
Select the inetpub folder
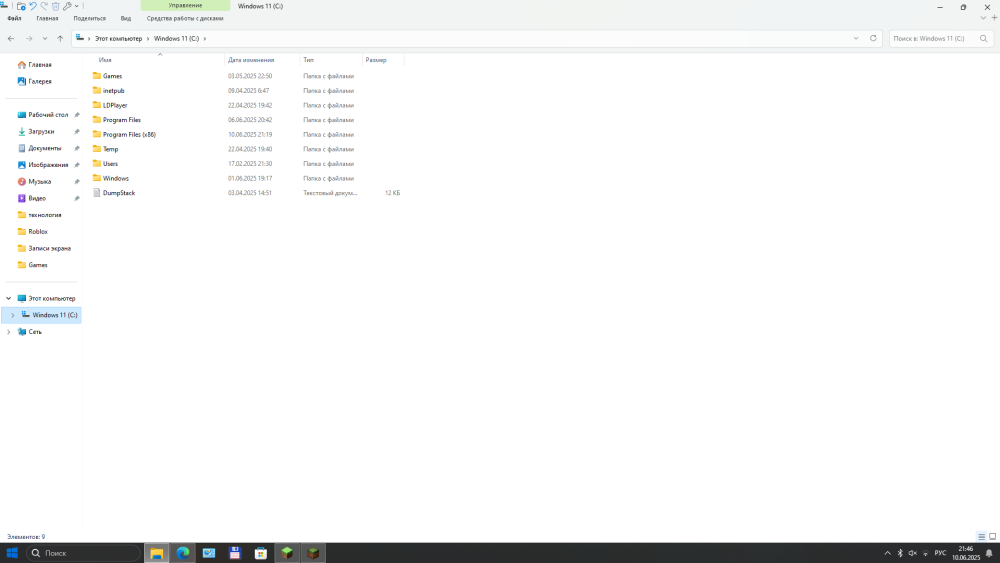[114, 91]
